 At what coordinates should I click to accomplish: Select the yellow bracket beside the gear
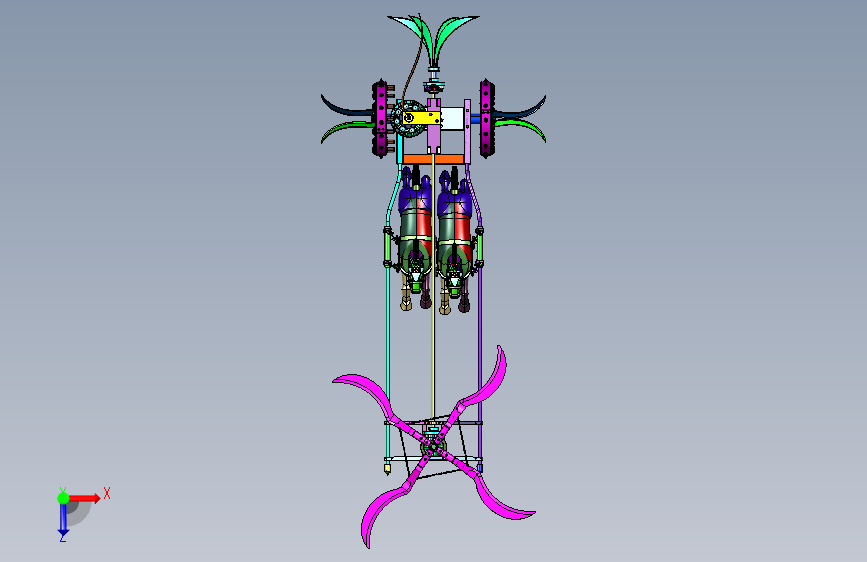[x=421, y=118]
